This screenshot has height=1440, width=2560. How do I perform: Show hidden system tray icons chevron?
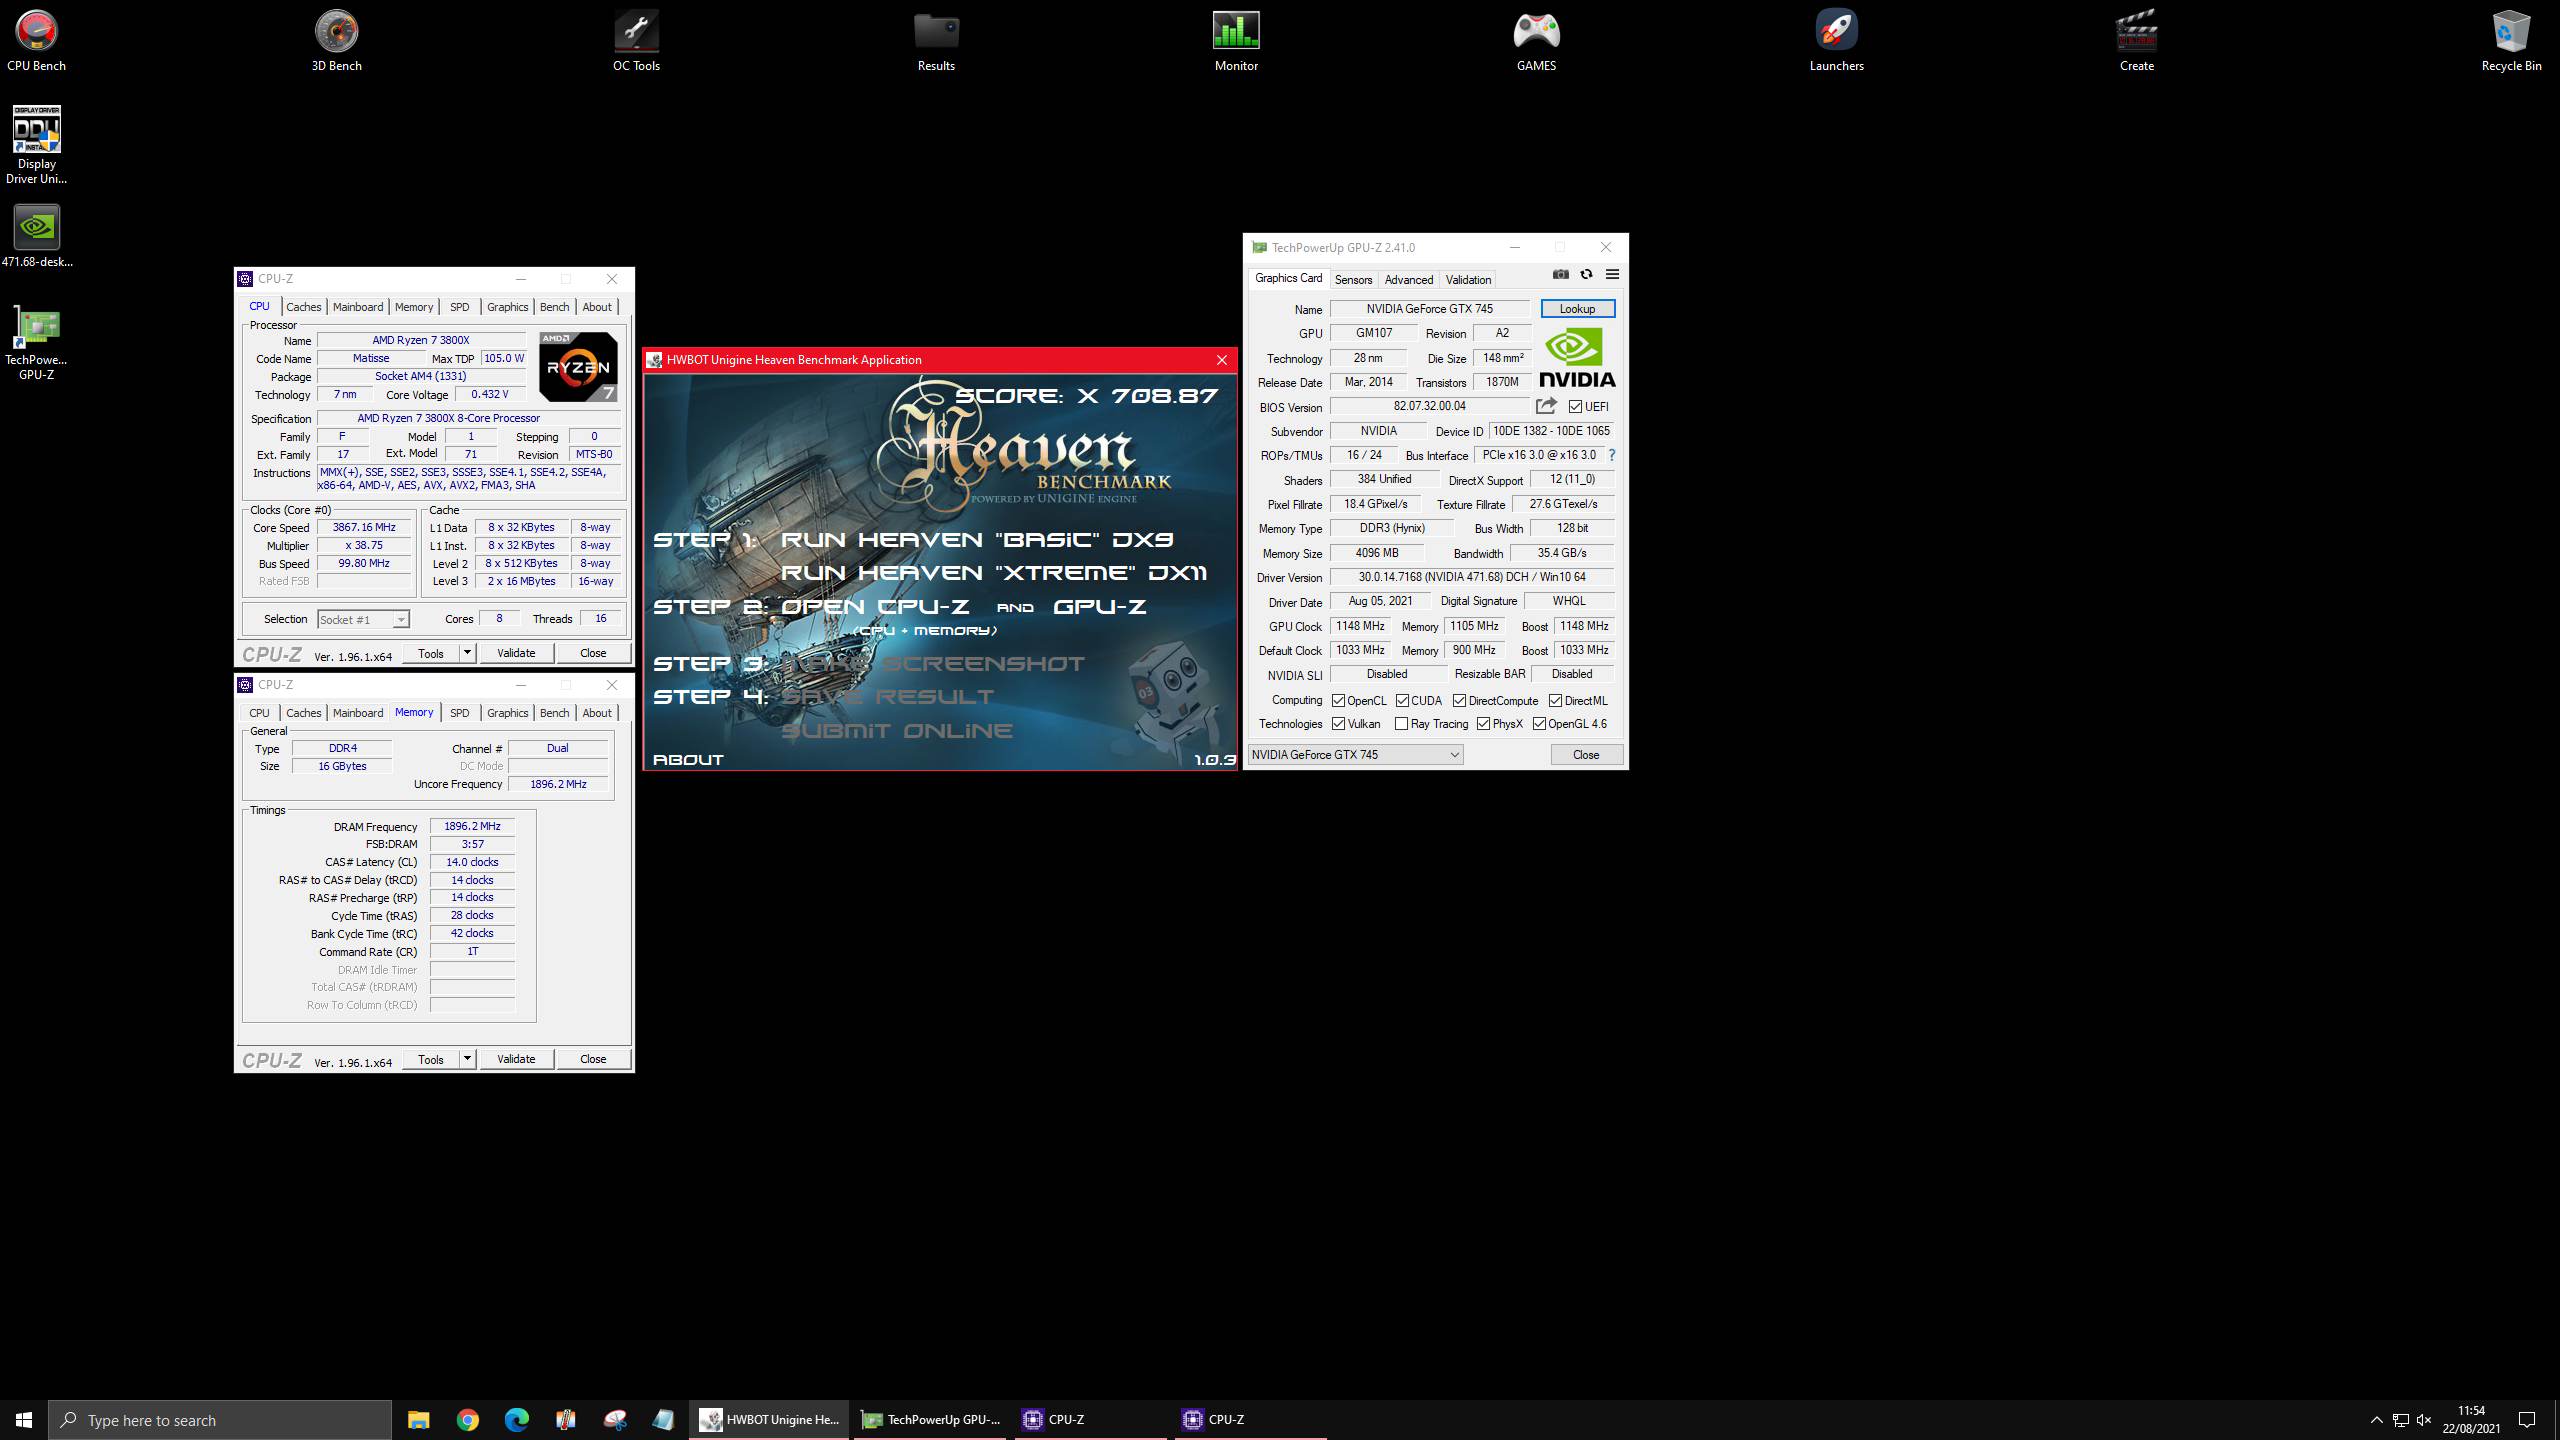point(2376,1420)
